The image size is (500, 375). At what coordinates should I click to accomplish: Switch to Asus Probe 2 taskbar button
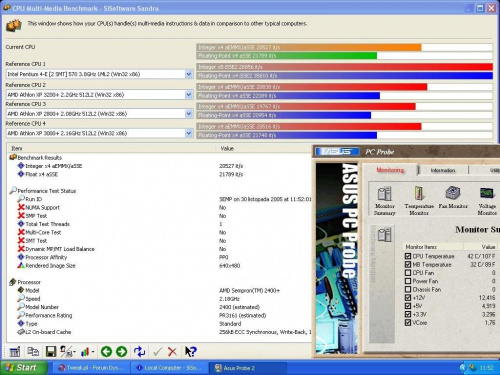pos(248,368)
